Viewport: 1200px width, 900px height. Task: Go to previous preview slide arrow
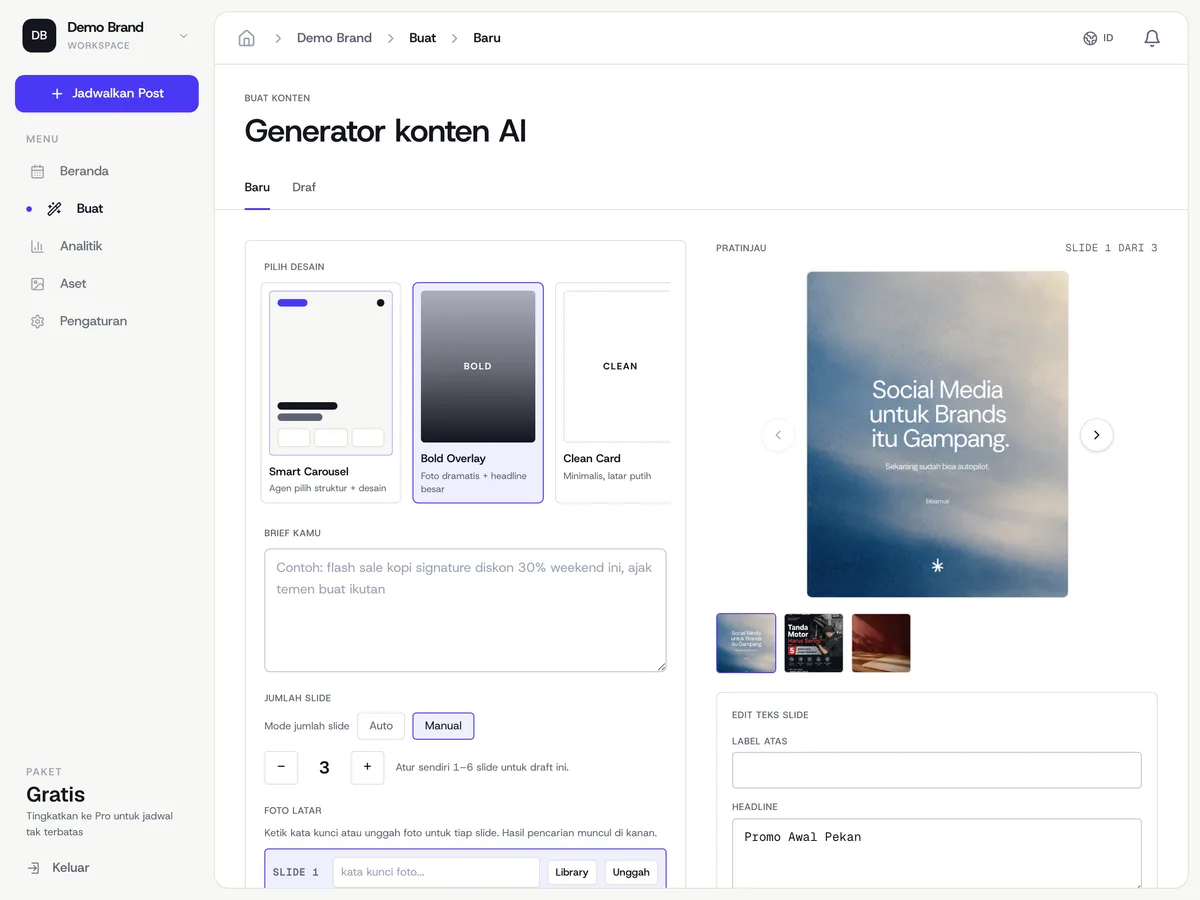click(x=778, y=435)
